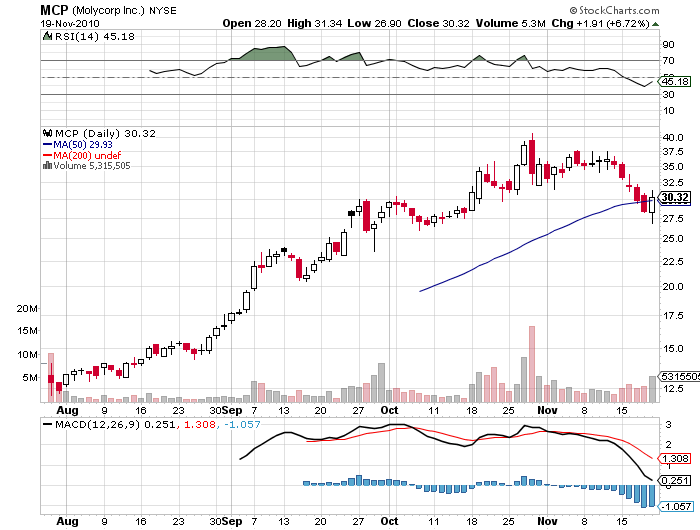Click the 5M volume axis label
Viewport: 700px width, 530px height.
point(30,378)
